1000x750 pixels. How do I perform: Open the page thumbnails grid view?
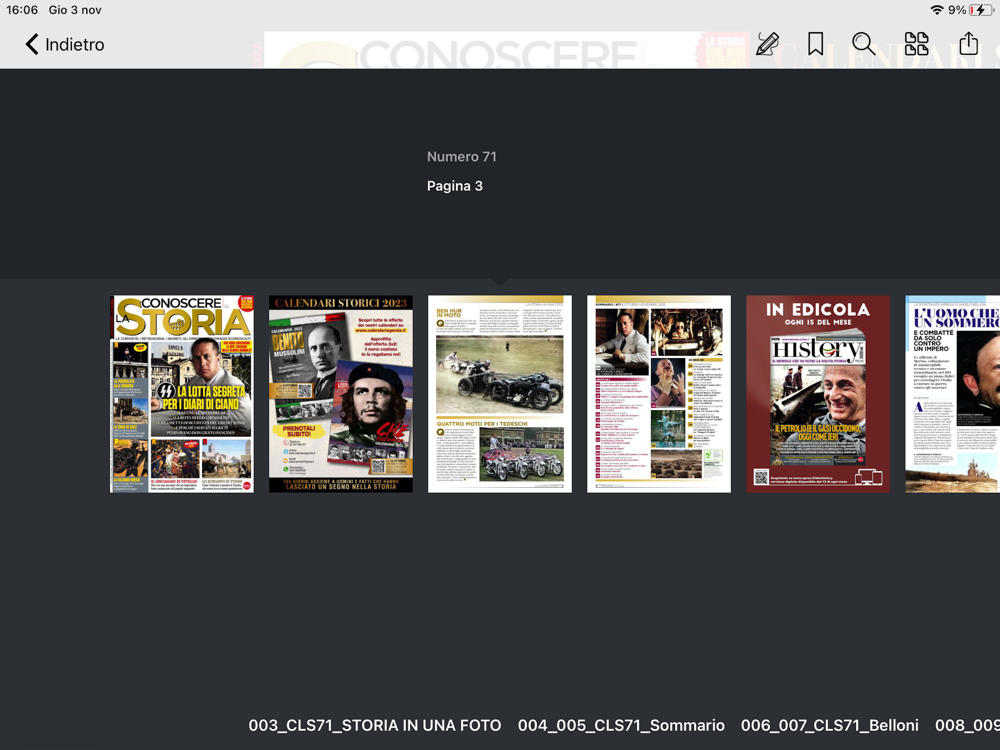pos(916,44)
